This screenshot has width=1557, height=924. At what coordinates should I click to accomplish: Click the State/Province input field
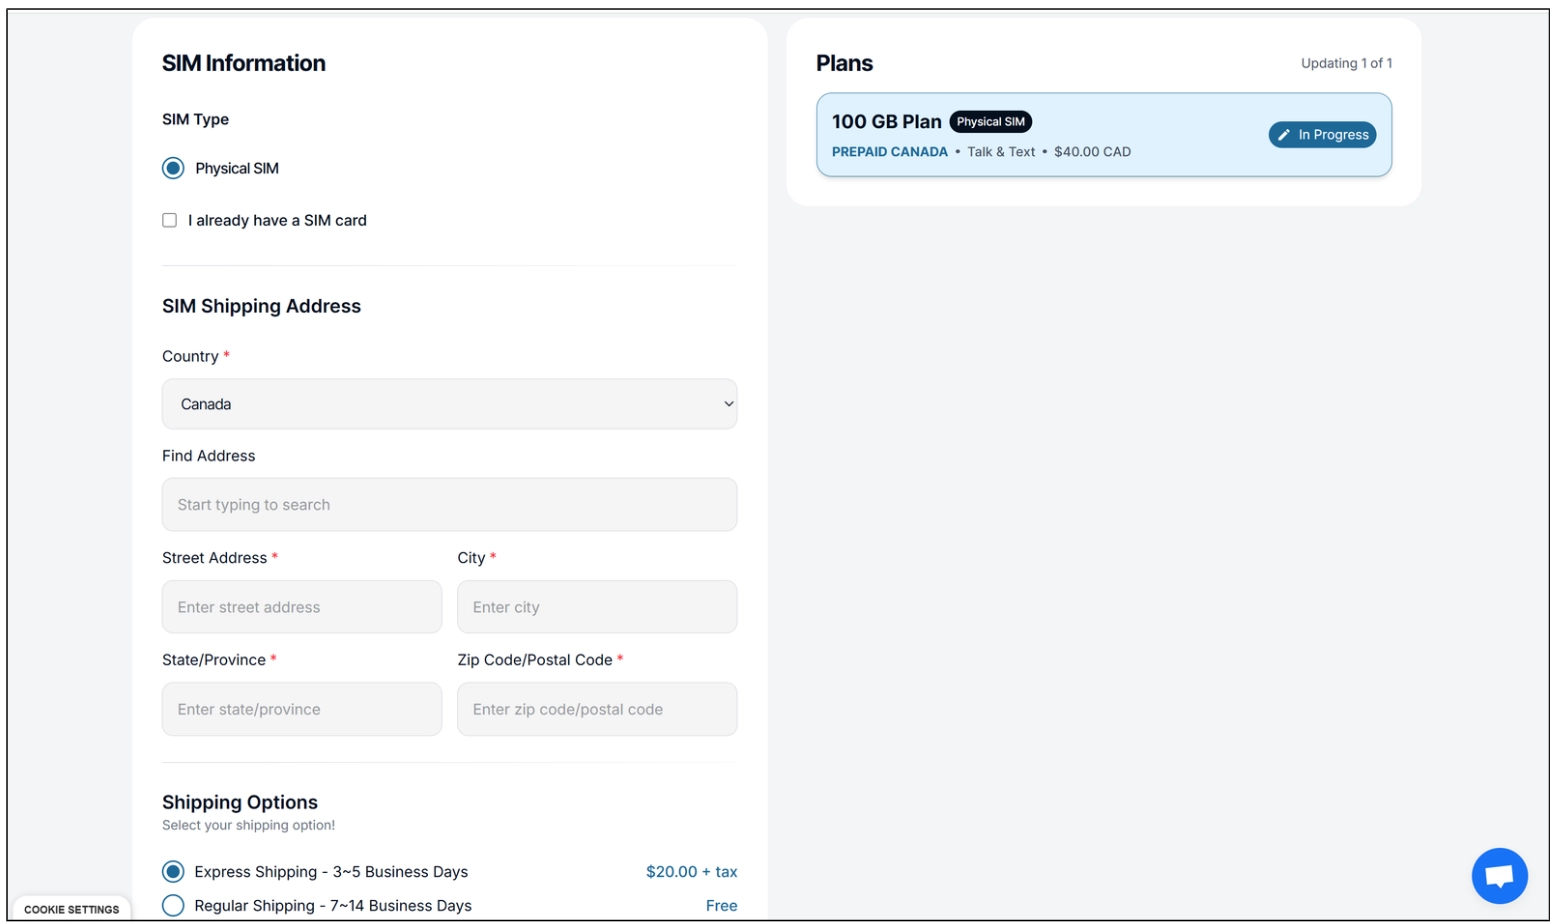pos(301,709)
